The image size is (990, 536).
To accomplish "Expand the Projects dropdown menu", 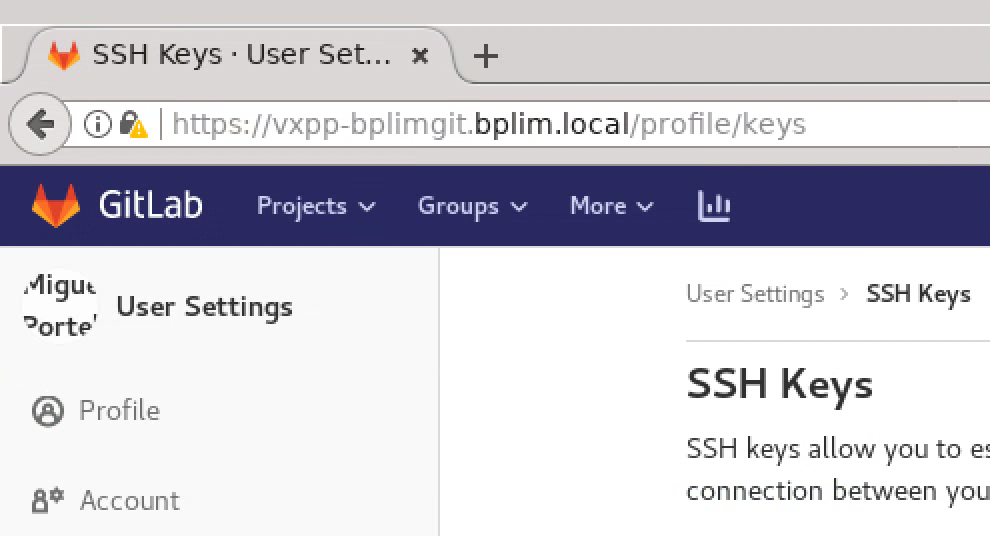I will [x=316, y=206].
